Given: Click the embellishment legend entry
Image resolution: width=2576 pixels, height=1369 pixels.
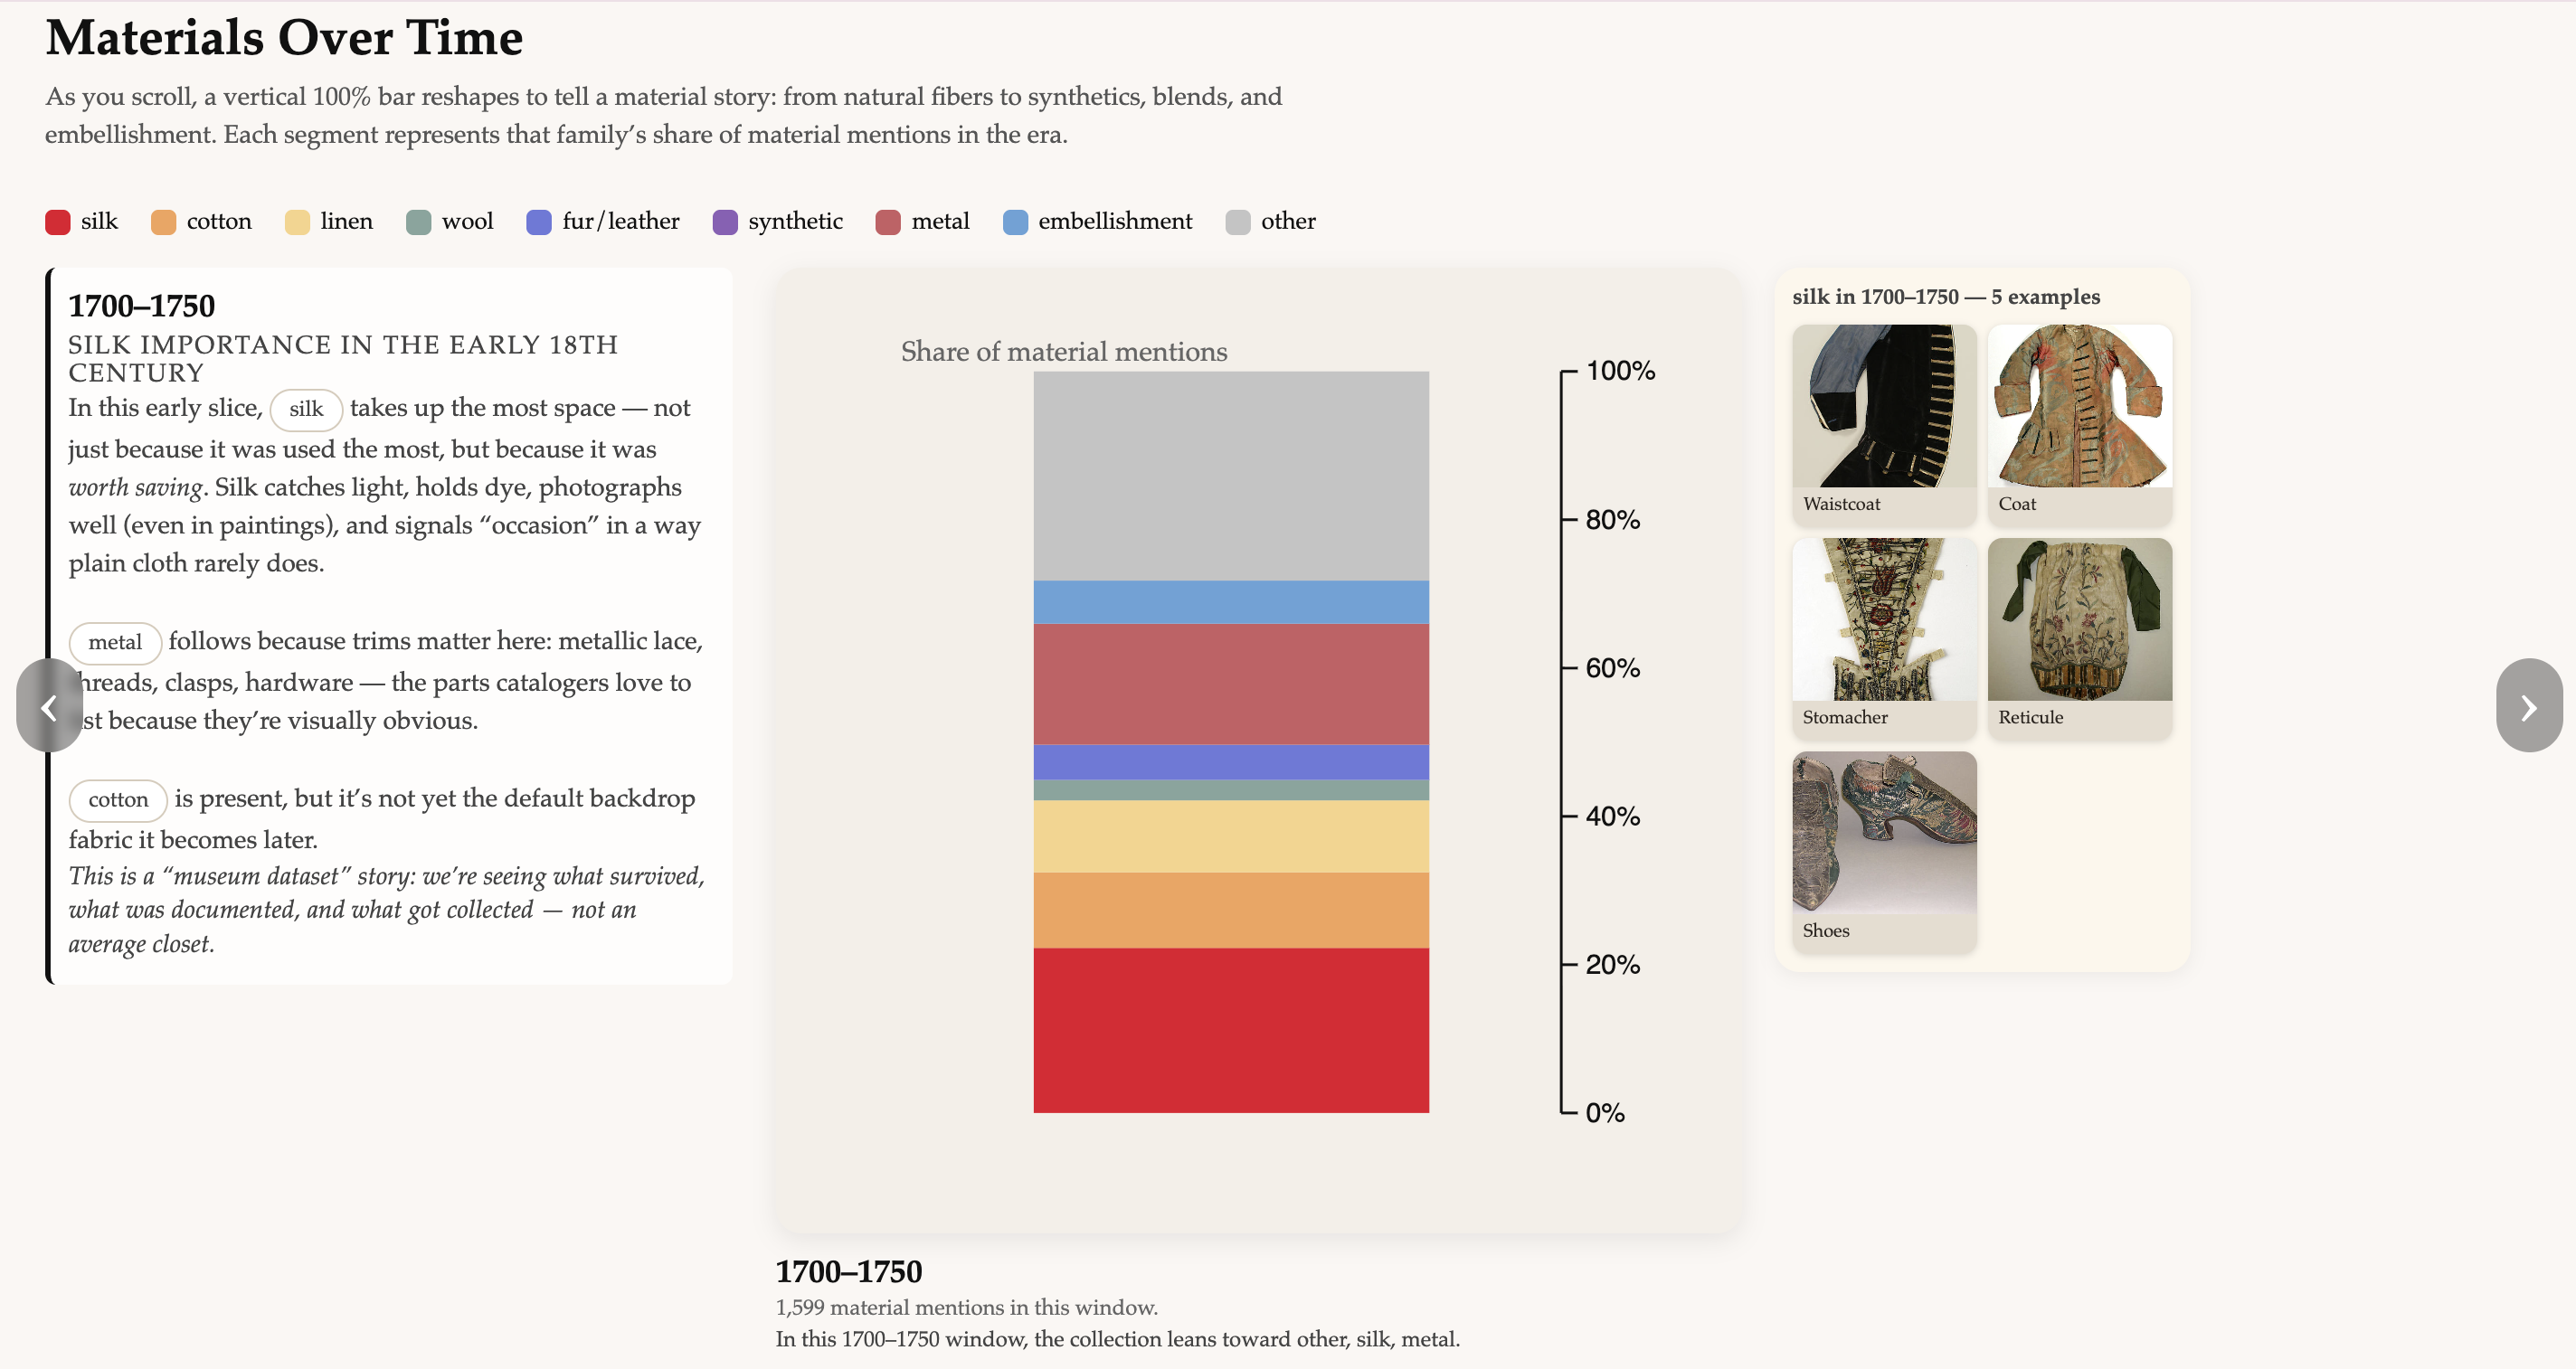Looking at the screenshot, I should 1097,222.
